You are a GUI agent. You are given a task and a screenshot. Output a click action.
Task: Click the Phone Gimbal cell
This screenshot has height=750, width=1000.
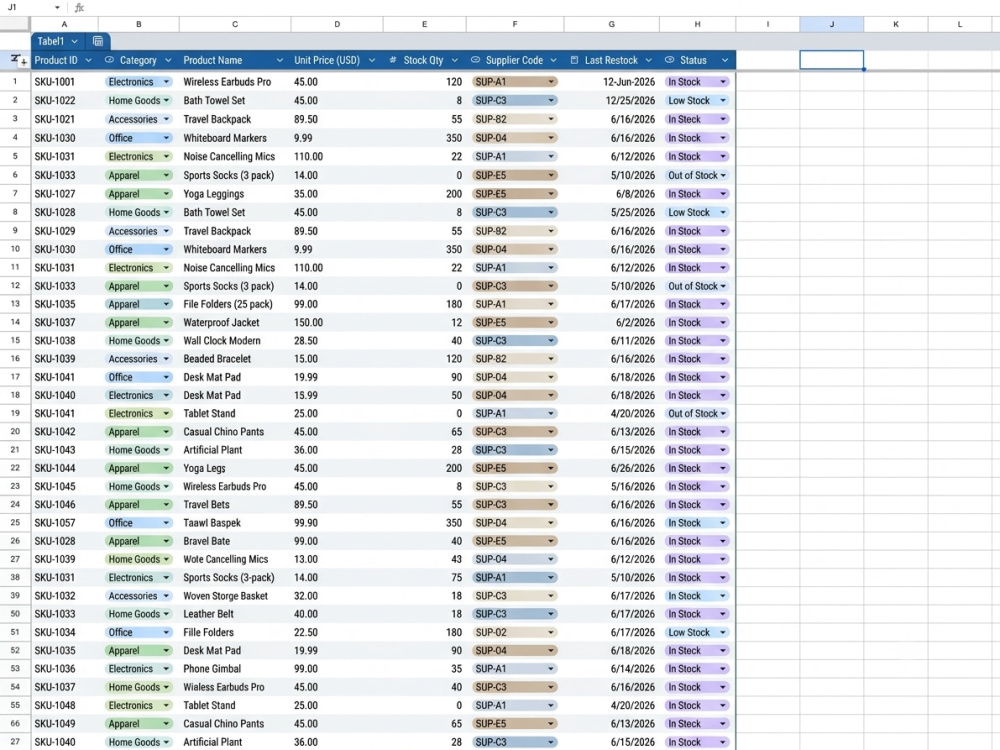pyautogui.click(x=235, y=669)
